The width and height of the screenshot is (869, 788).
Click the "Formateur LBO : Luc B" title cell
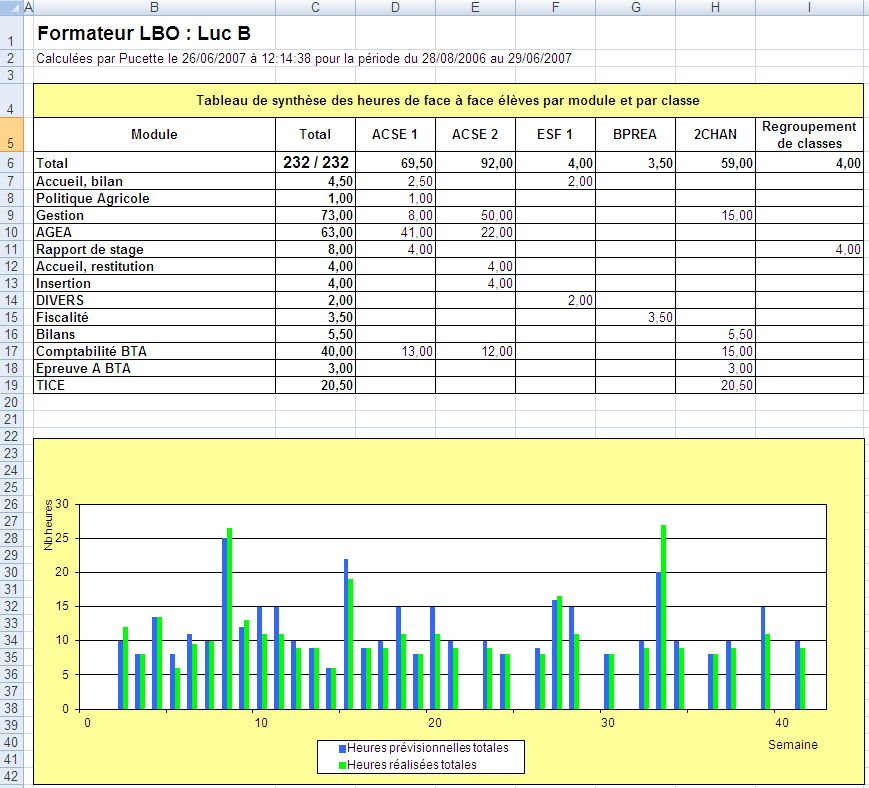[143, 34]
